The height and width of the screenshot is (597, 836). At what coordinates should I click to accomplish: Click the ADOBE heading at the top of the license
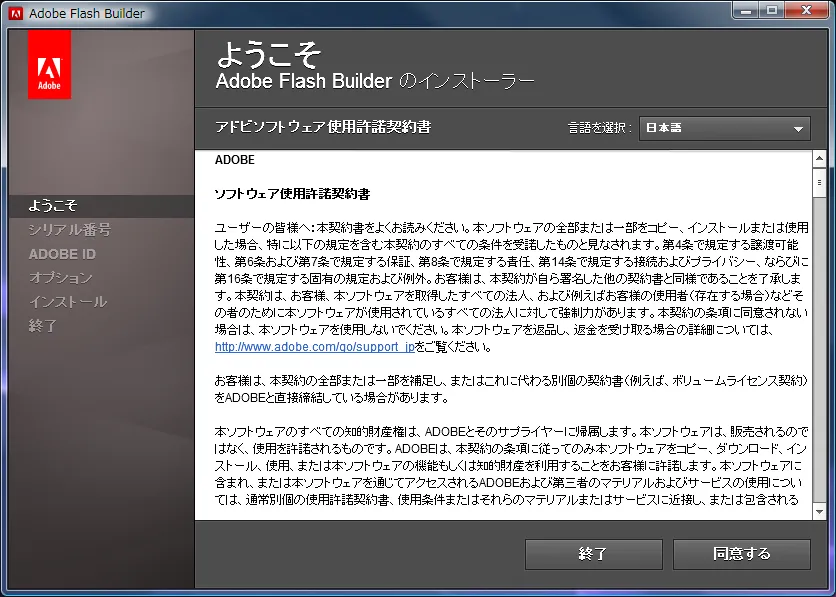coord(235,160)
